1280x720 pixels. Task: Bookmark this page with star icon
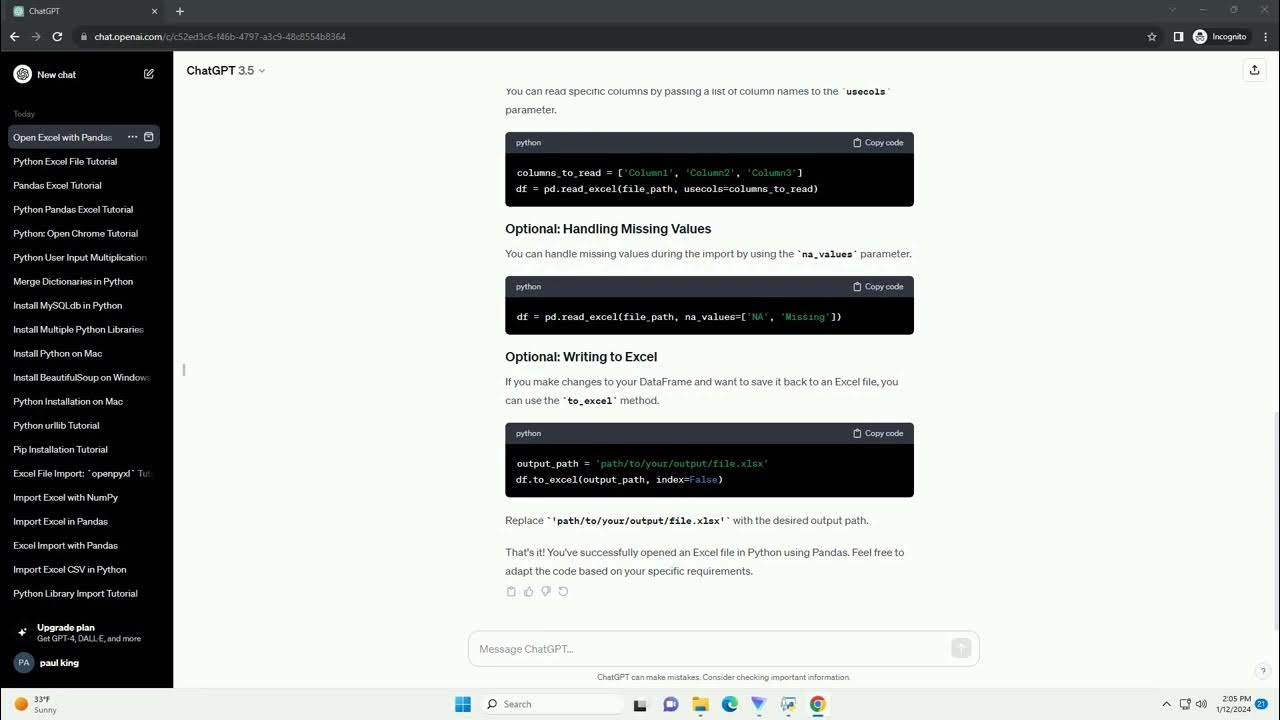(x=1152, y=36)
